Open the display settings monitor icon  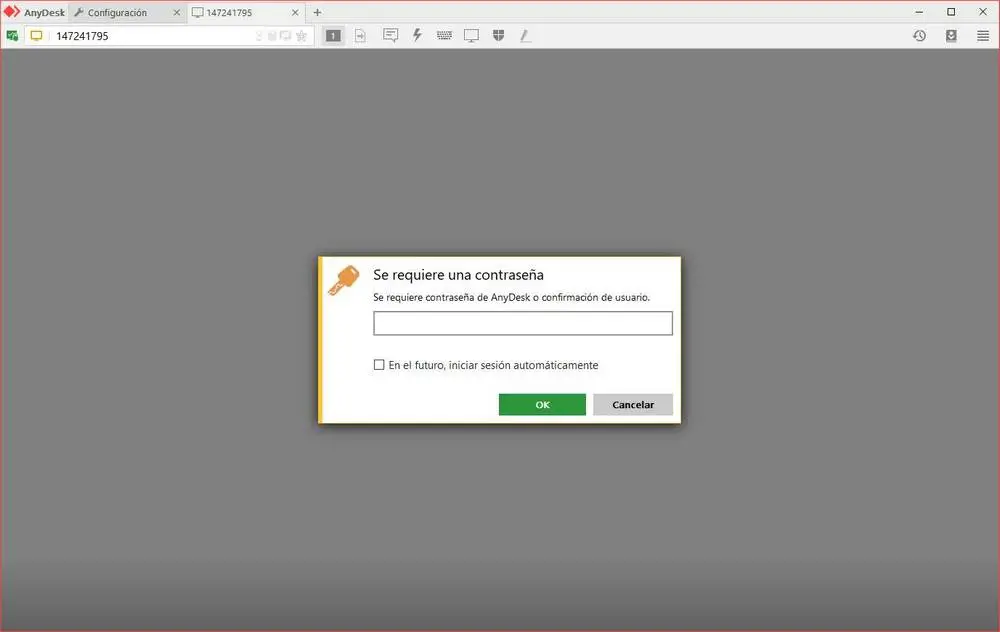pos(471,36)
